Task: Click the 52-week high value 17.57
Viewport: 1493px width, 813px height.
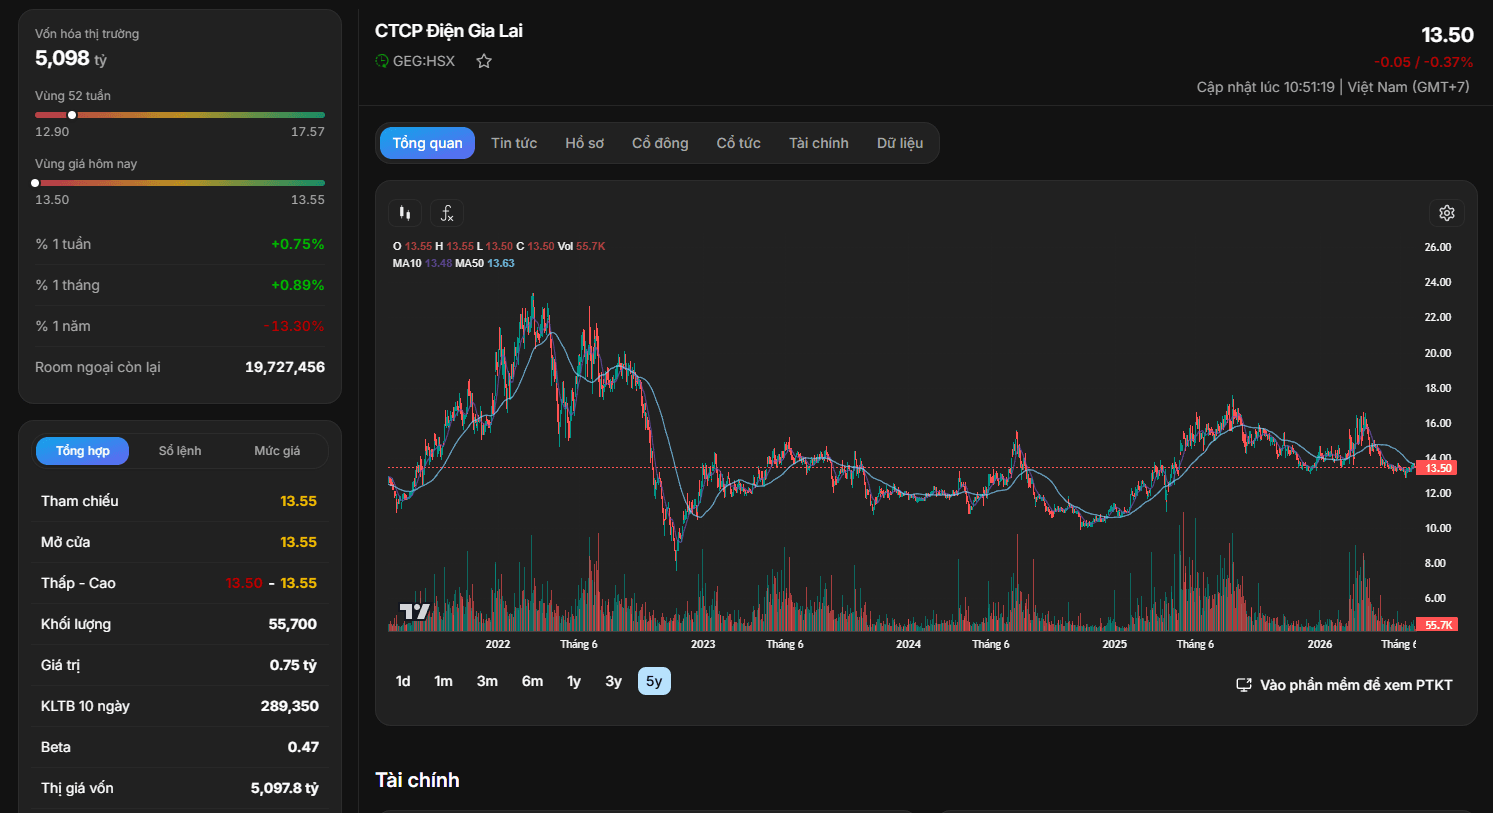Action: [308, 132]
